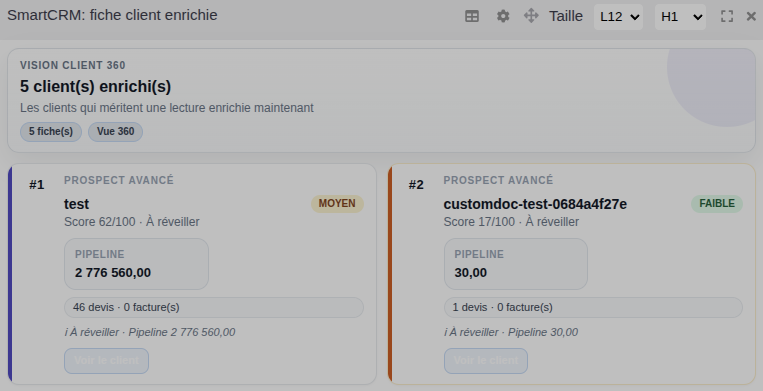This screenshot has height=391, width=763.
Task: Open the L12 width dropdown
Action: (618, 17)
